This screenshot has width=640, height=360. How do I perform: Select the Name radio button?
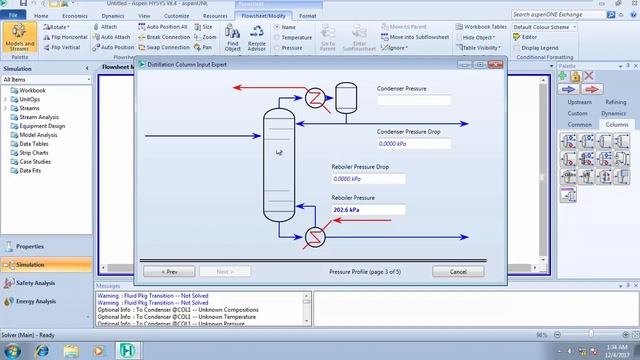point(277,27)
